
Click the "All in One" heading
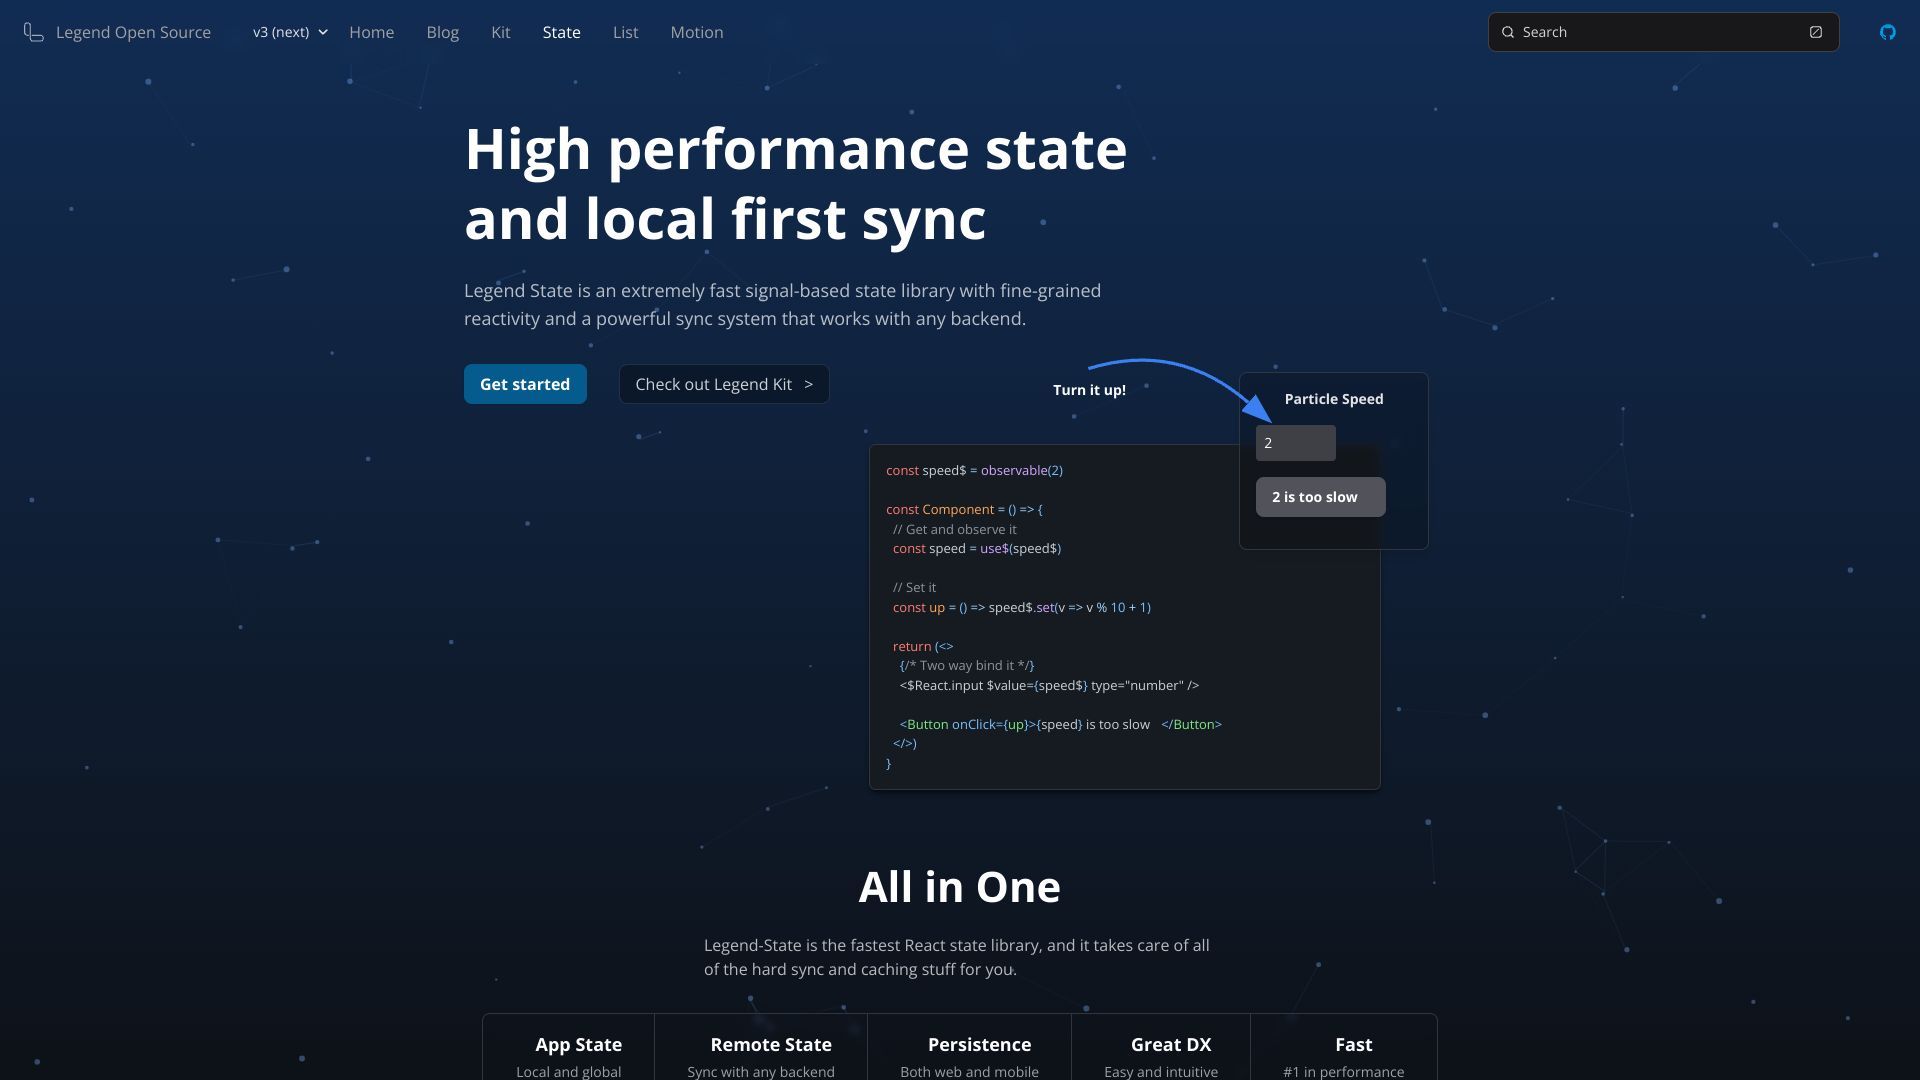[959, 887]
